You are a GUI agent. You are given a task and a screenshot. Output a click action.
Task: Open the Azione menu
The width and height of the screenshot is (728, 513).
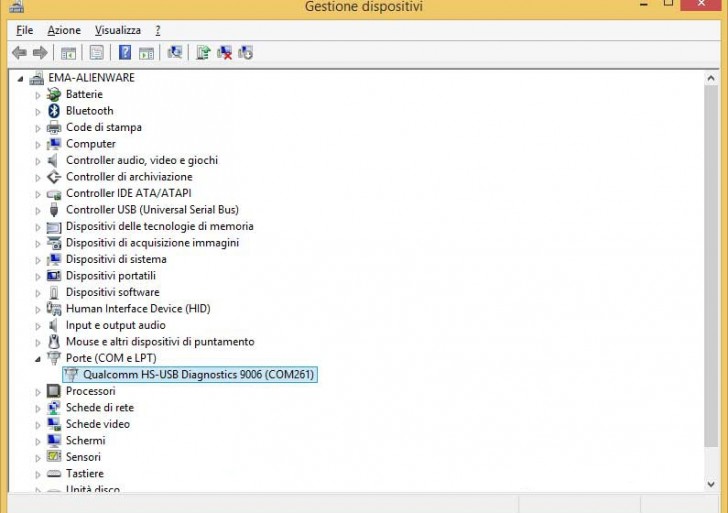pos(64,30)
